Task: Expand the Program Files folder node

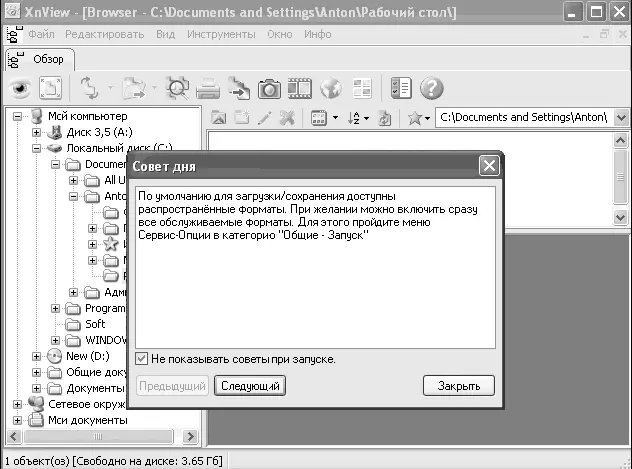Action: point(55,308)
